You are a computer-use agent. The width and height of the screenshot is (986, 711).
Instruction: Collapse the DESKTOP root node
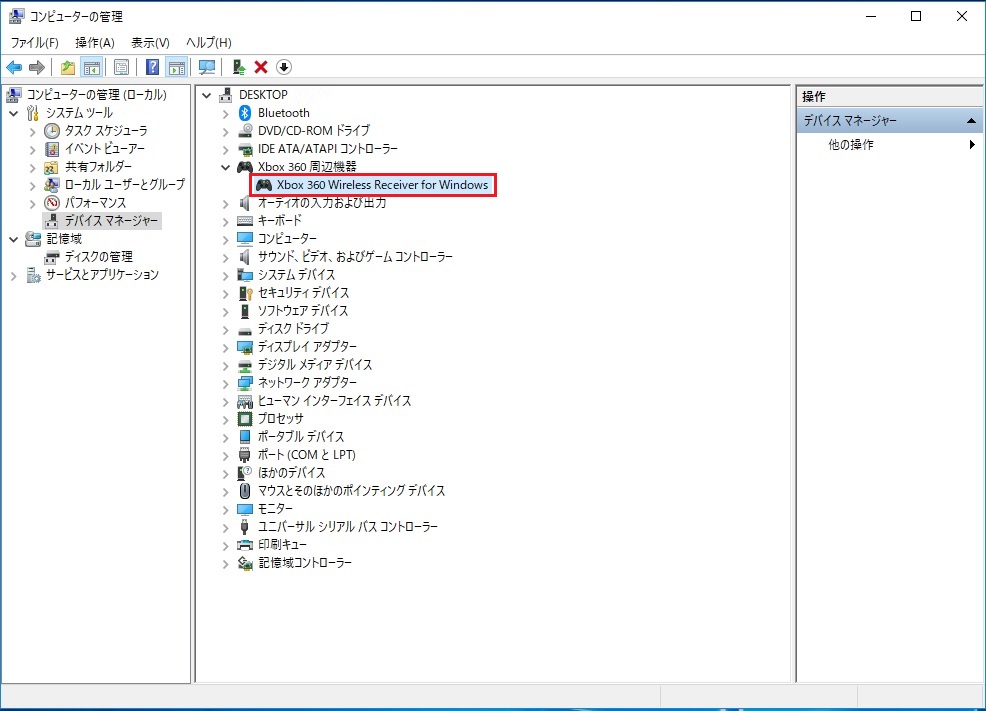[x=206, y=96]
